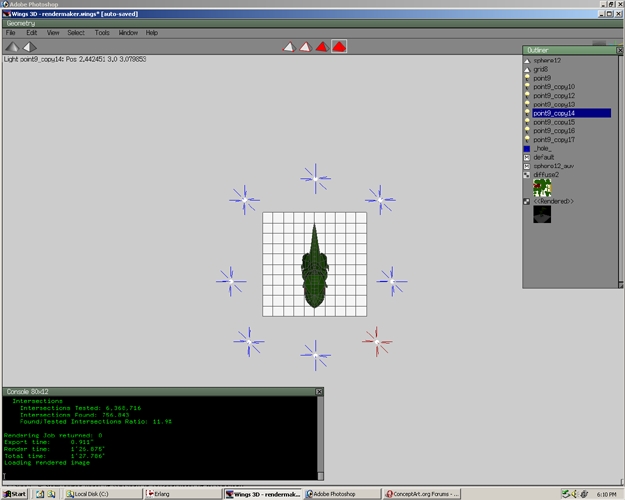Select the <<Rendered>> image entry
The image size is (625, 500).
(x=554, y=201)
